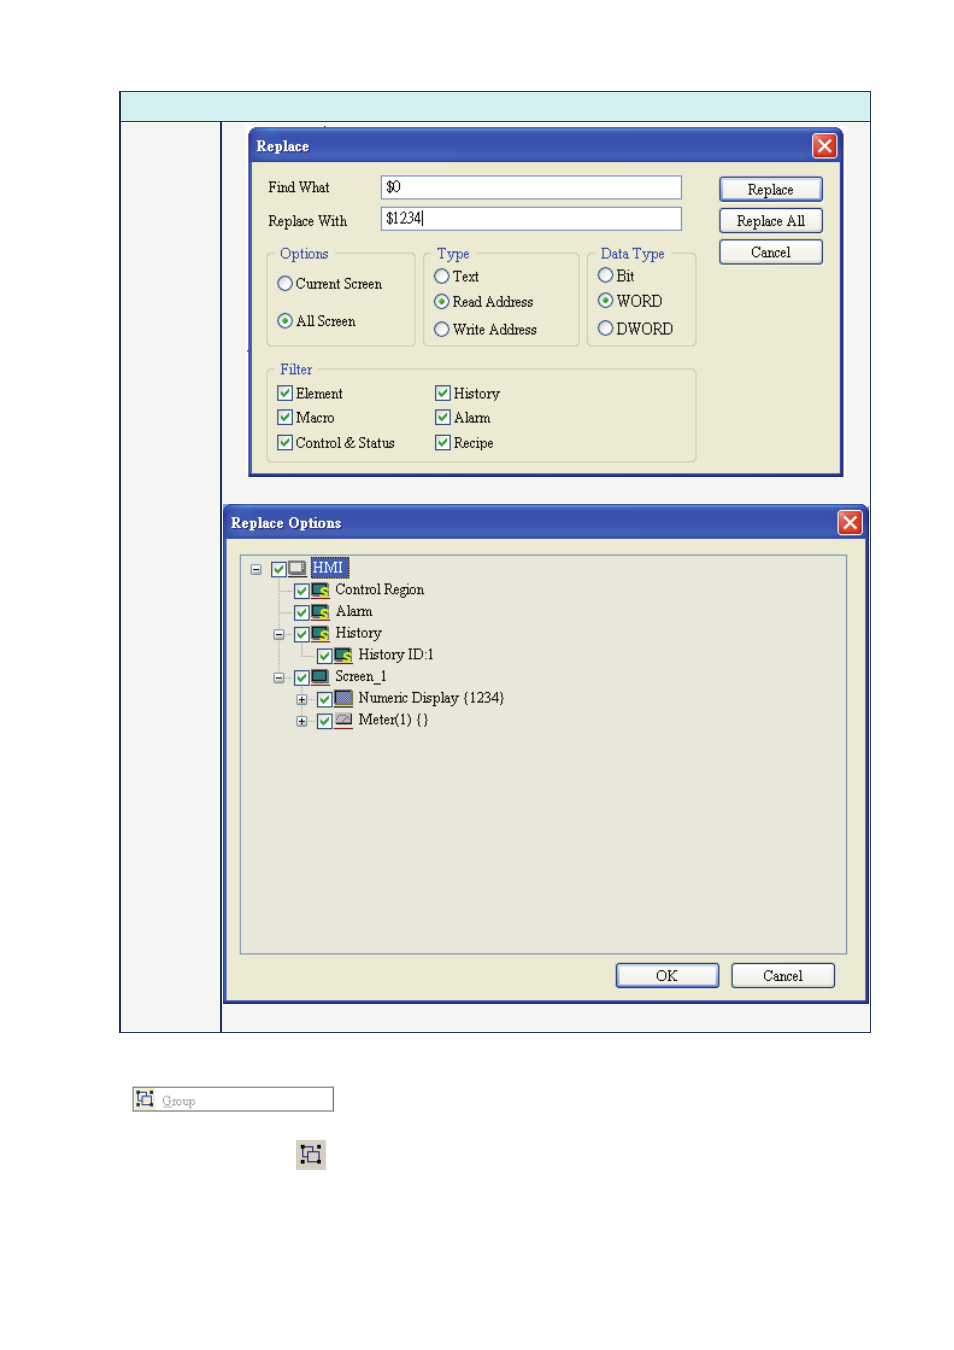Click the Screen_1 screen icon

tap(321, 677)
